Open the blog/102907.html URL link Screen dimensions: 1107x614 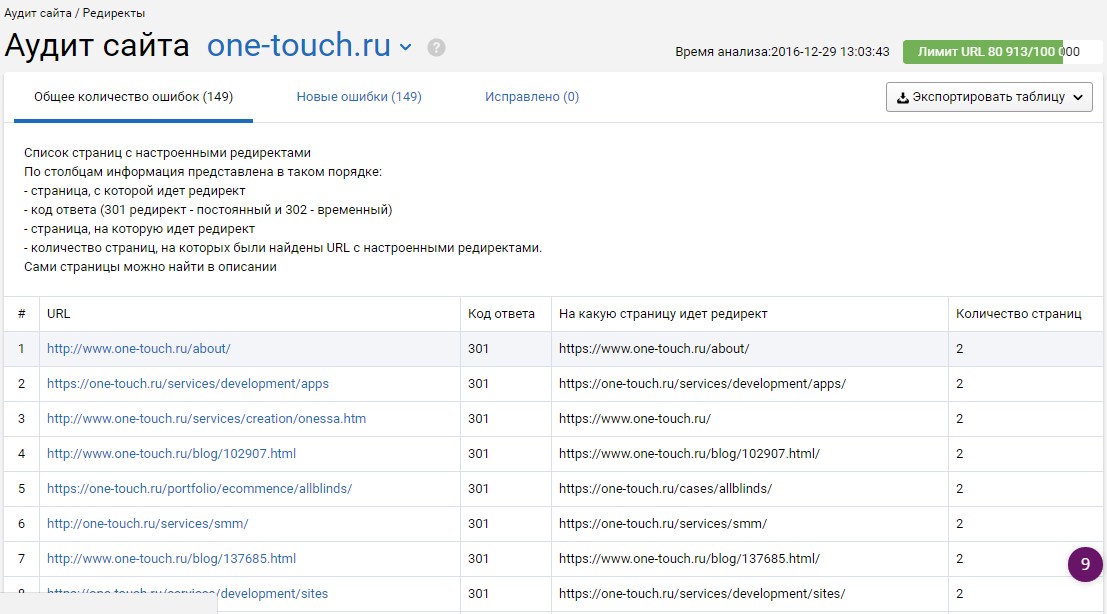coord(172,454)
